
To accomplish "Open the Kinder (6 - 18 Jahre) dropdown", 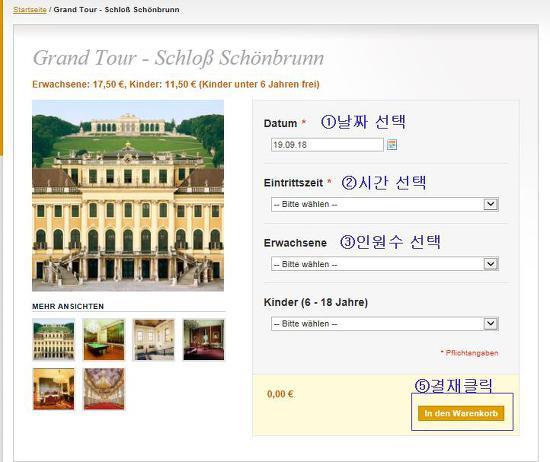I will [384, 323].
